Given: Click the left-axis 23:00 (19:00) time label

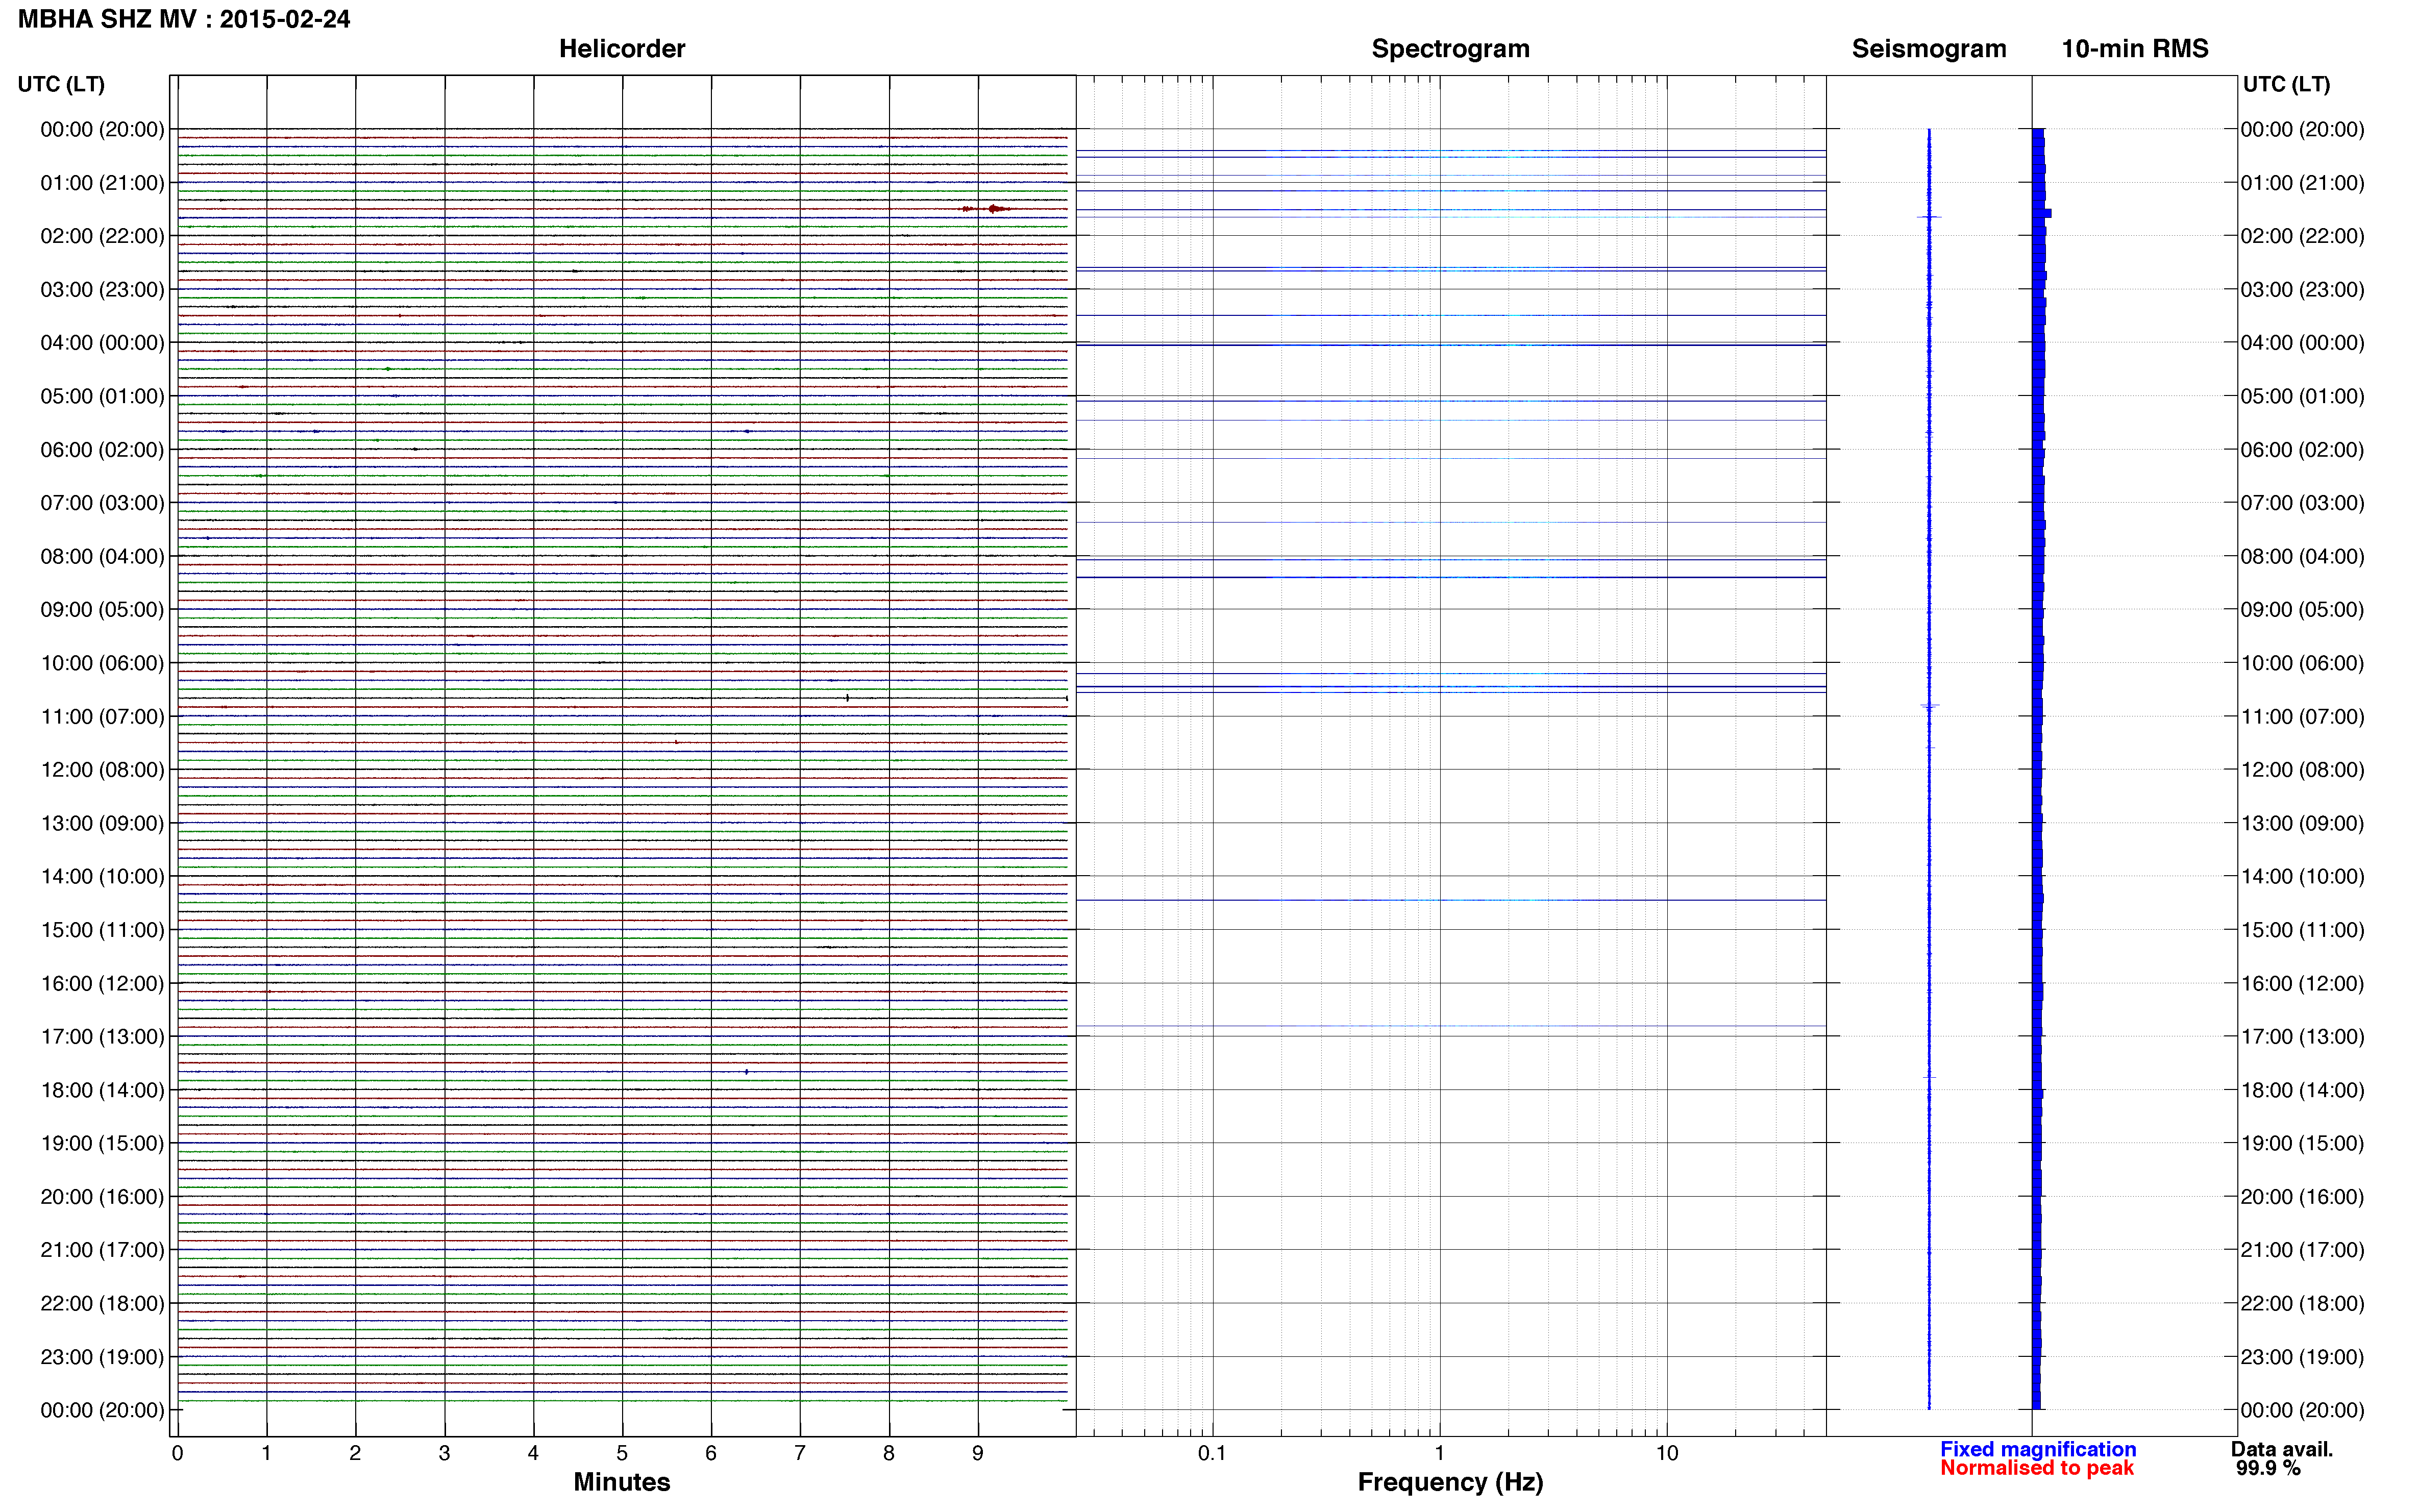Looking at the screenshot, I should click(102, 1357).
